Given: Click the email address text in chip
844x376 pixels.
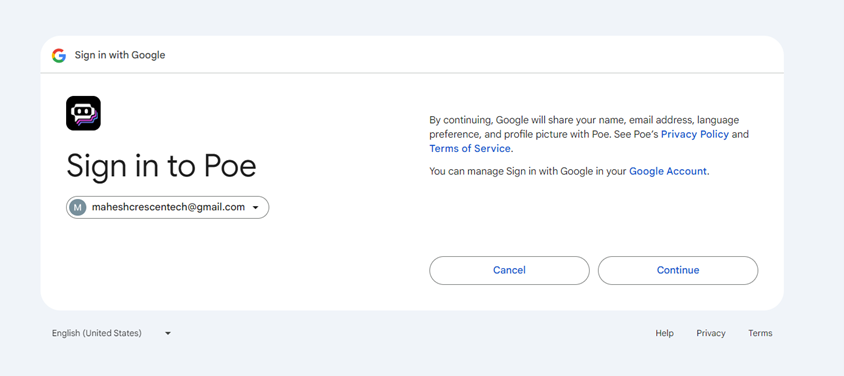Looking at the screenshot, I should coord(168,207).
